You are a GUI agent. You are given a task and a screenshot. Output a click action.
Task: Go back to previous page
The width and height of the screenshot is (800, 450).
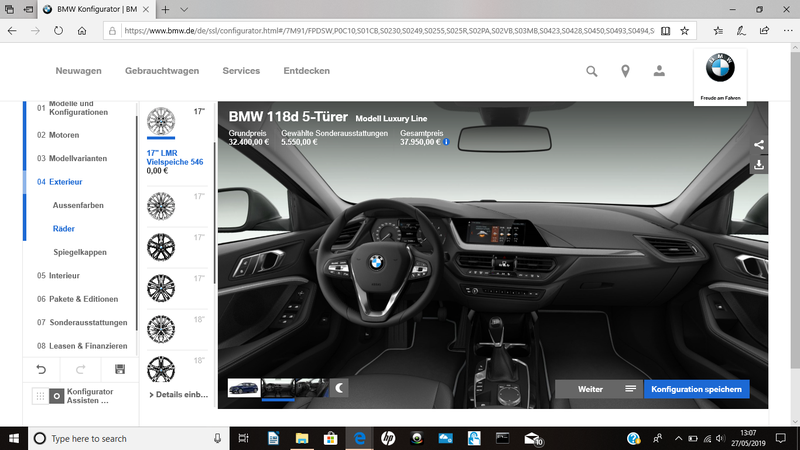12,31
